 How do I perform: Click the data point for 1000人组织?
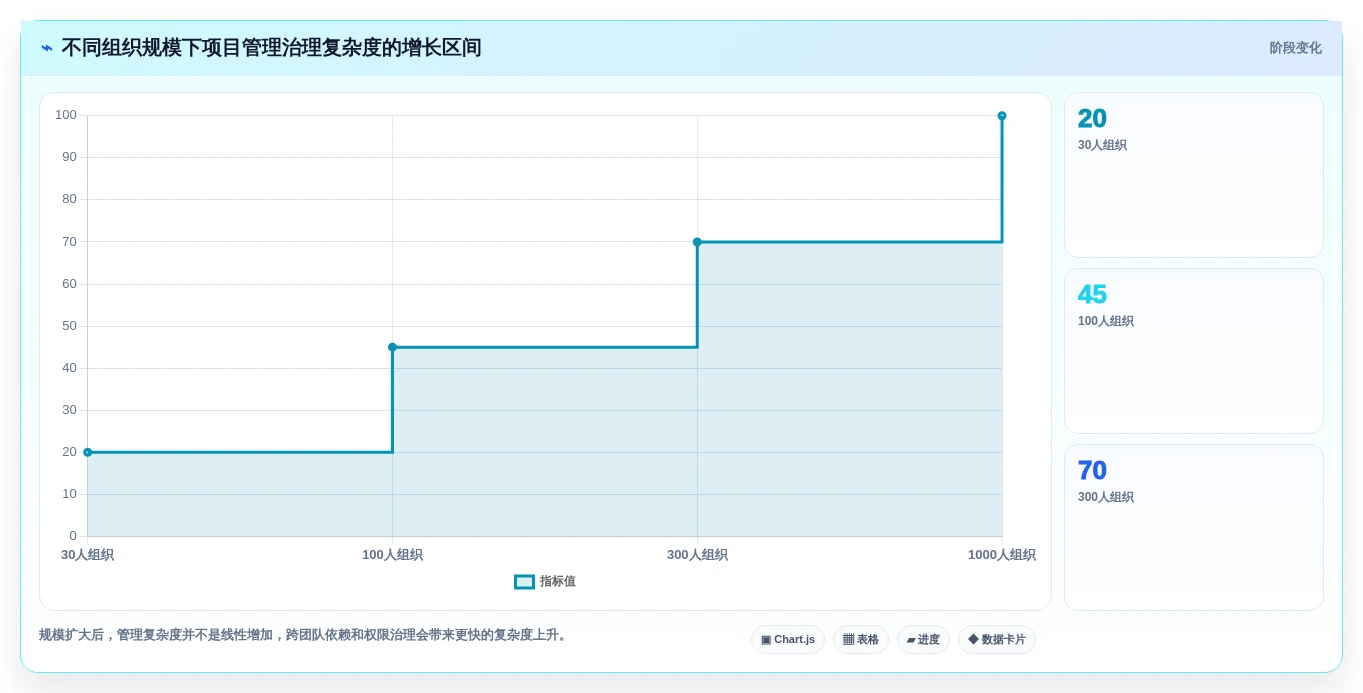[x=1002, y=116]
